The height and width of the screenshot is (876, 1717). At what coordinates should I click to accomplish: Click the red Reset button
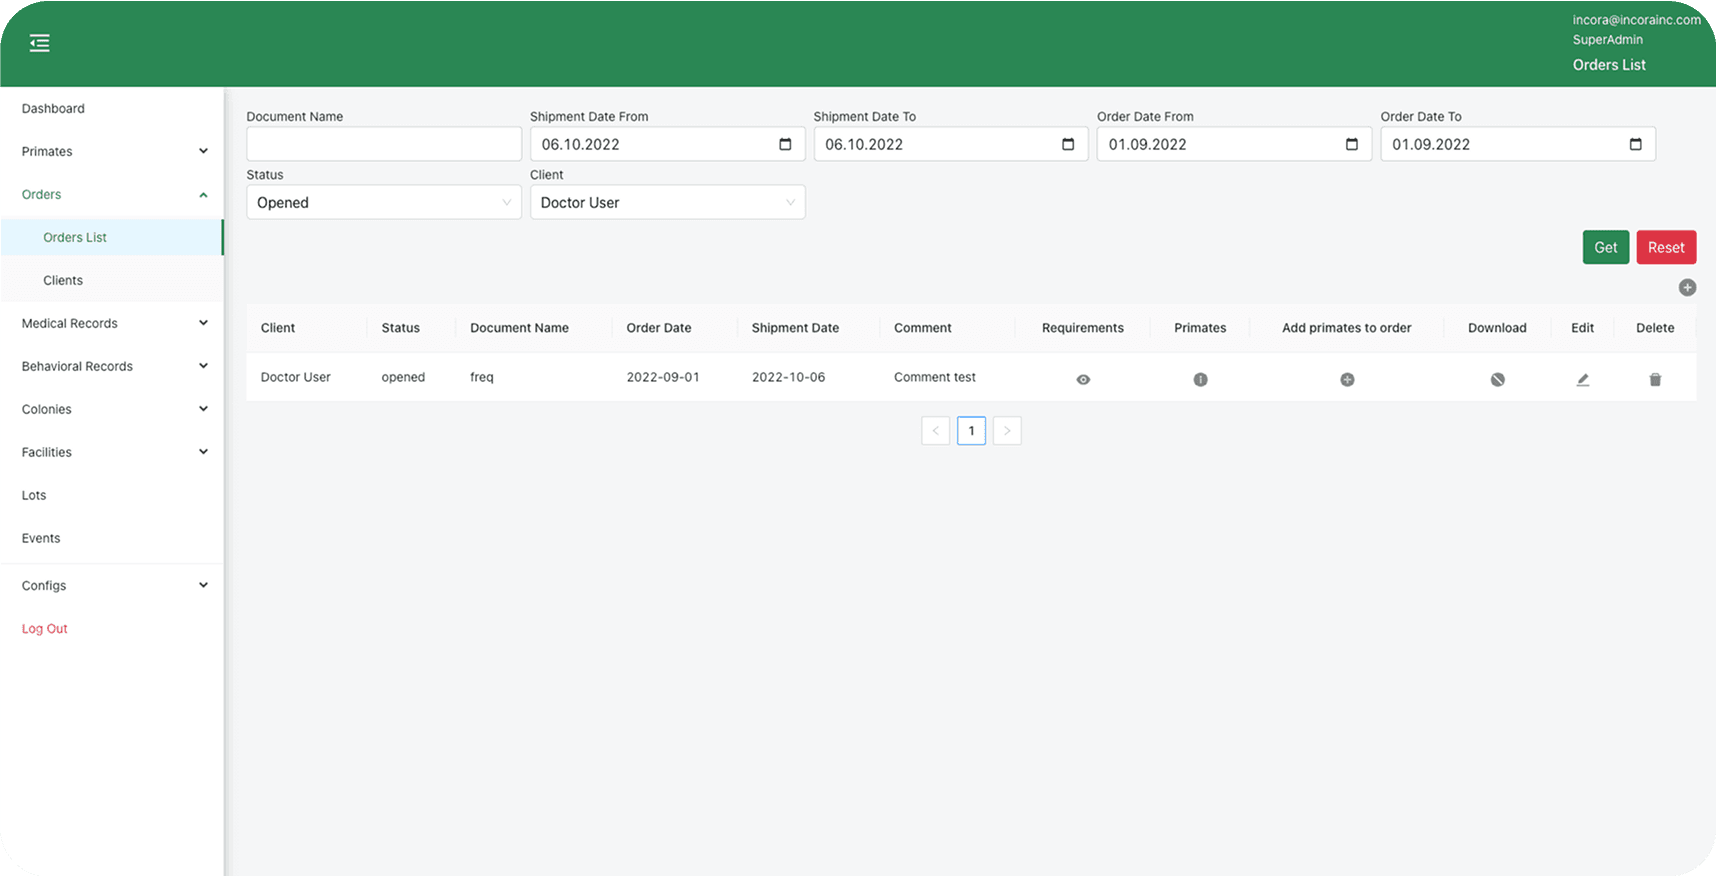click(x=1666, y=247)
